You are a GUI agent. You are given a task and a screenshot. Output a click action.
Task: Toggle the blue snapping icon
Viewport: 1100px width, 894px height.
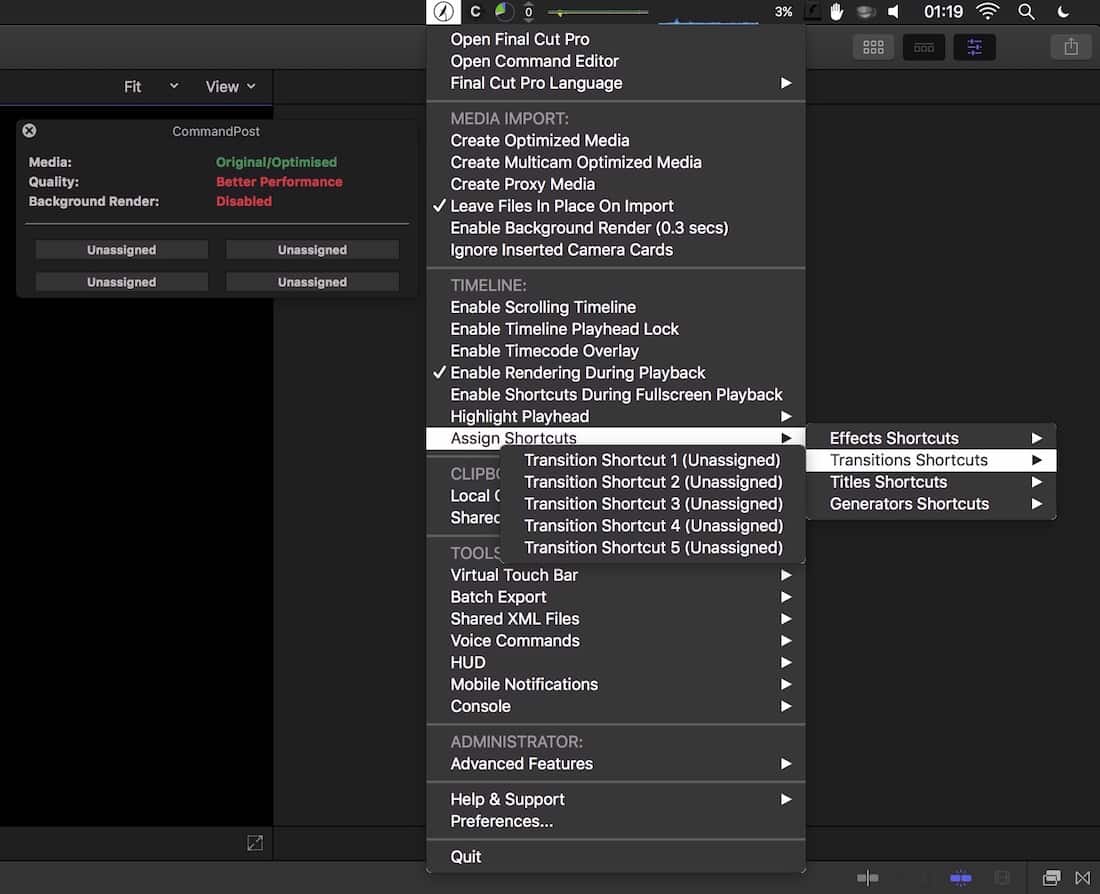pos(960,878)
